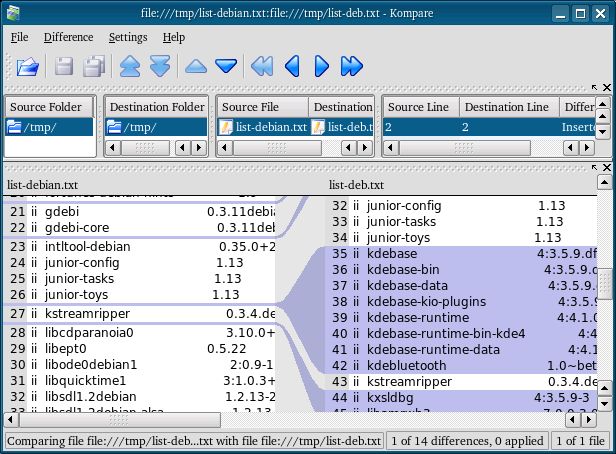616x454 pixels.
Task: Click list-debian.txt pane title label
Action: (x=42, y=185)
